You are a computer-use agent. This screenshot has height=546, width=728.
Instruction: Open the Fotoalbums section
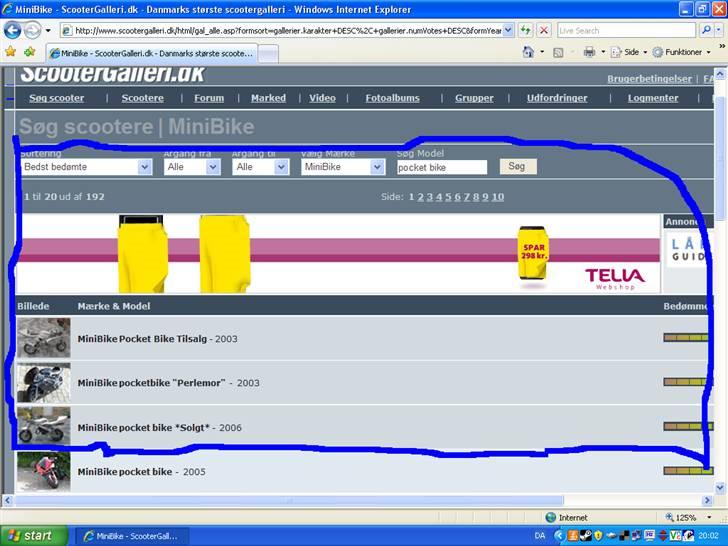392,98
